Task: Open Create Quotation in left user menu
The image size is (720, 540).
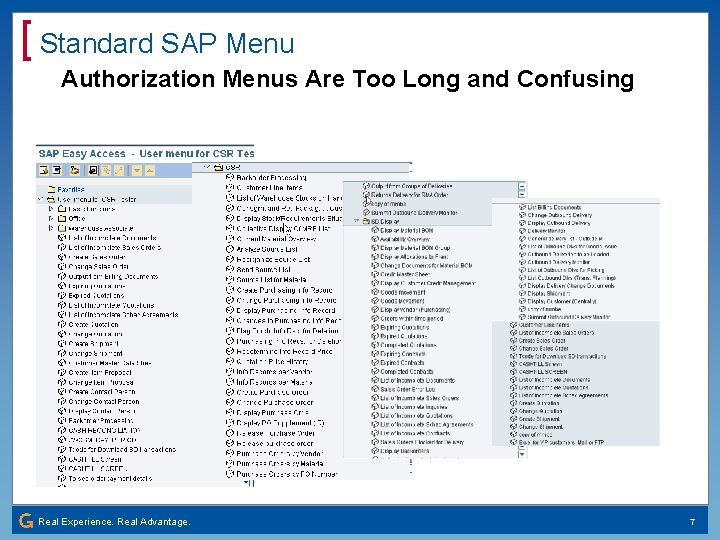Action: [x=93, y=324]
